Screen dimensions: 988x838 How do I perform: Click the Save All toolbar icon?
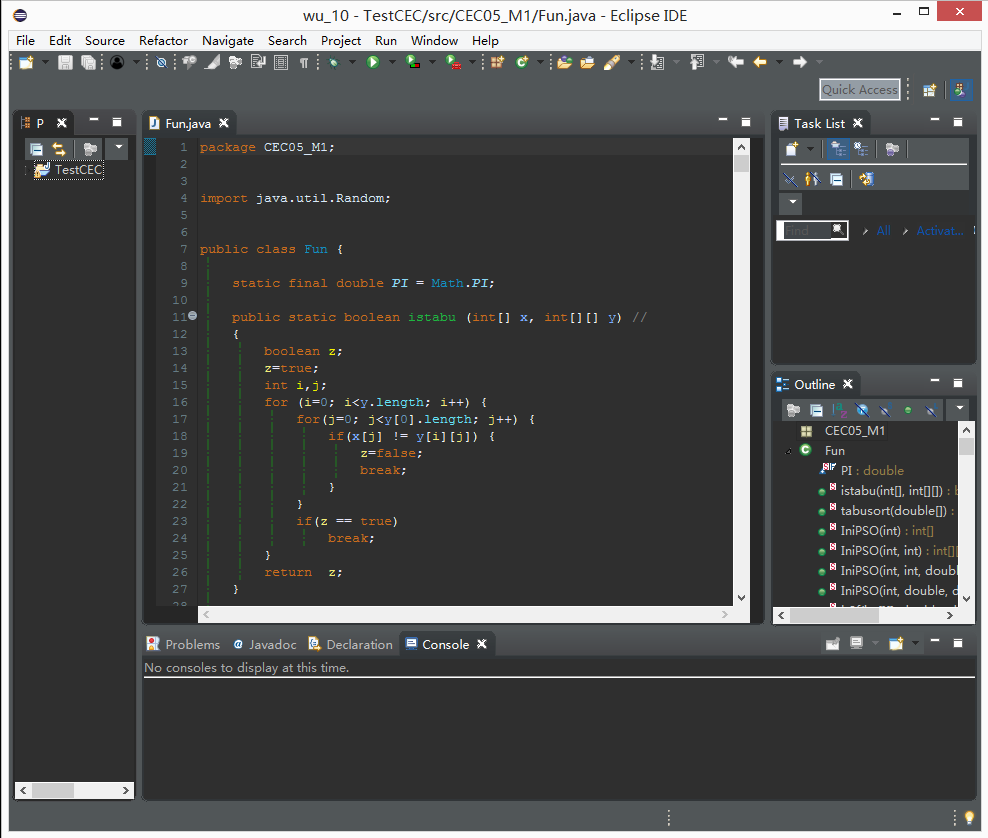88,62
